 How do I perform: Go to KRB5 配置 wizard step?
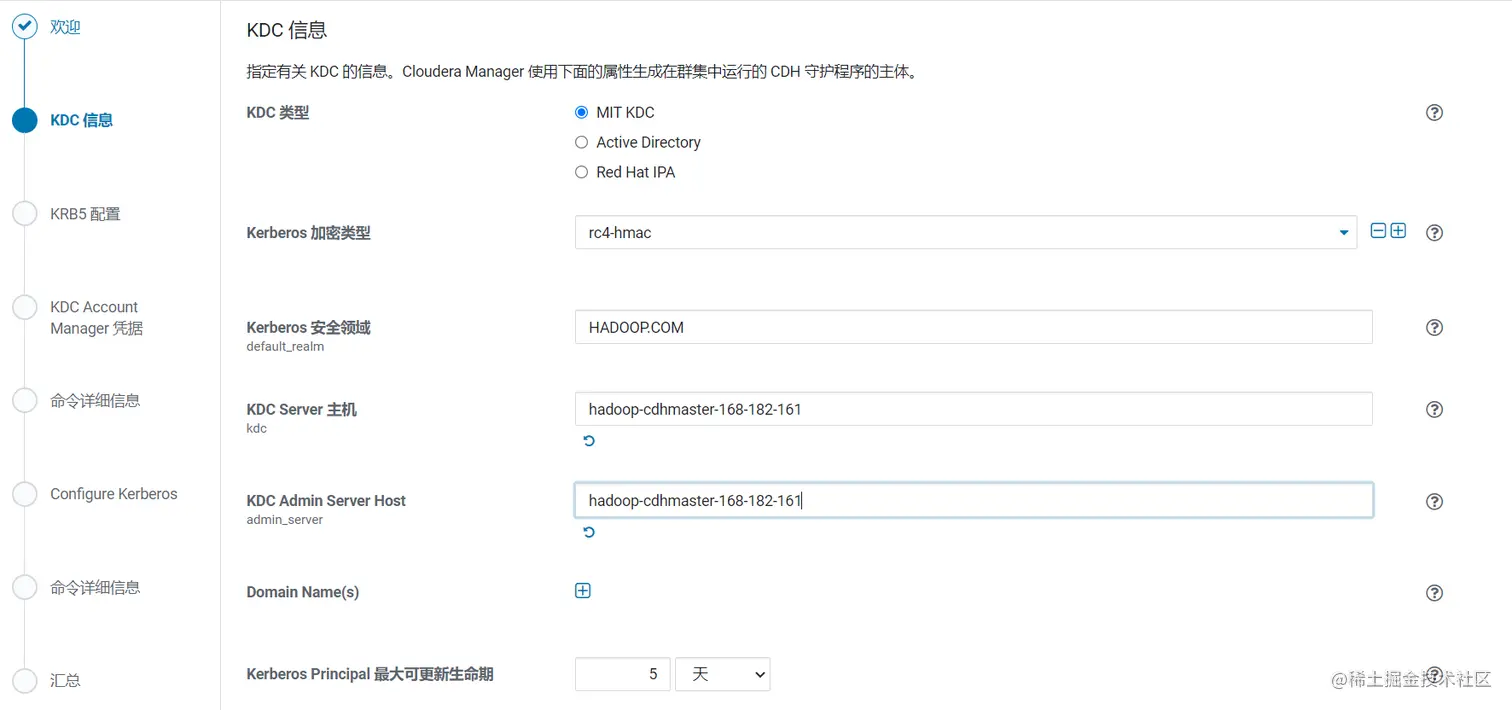click(85, 214)
